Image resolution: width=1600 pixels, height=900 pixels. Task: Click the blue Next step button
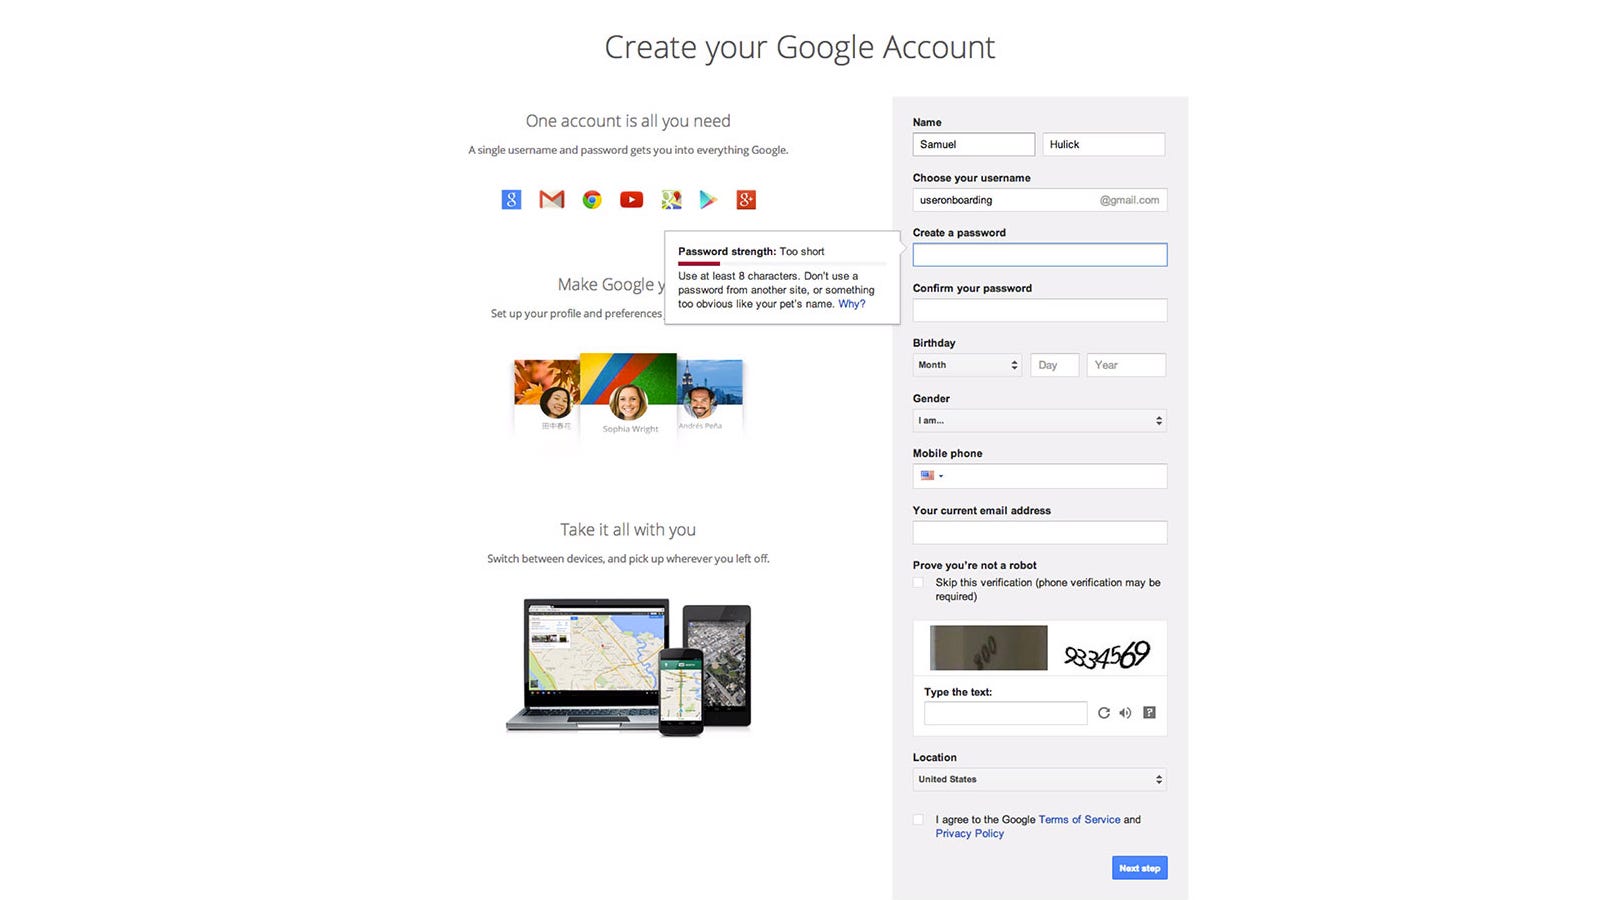[1139, 868]
